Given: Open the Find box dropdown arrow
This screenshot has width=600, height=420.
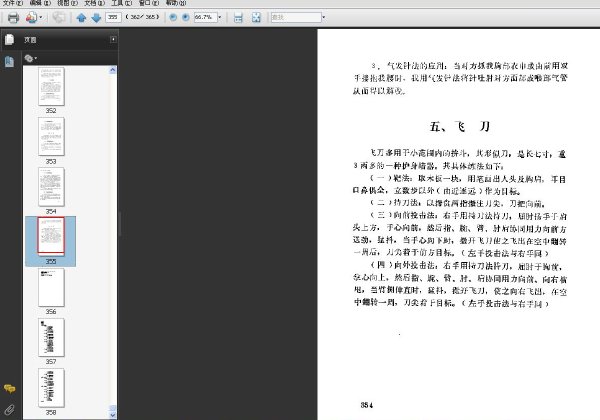Looking at the screenshot, I should 324,17.
